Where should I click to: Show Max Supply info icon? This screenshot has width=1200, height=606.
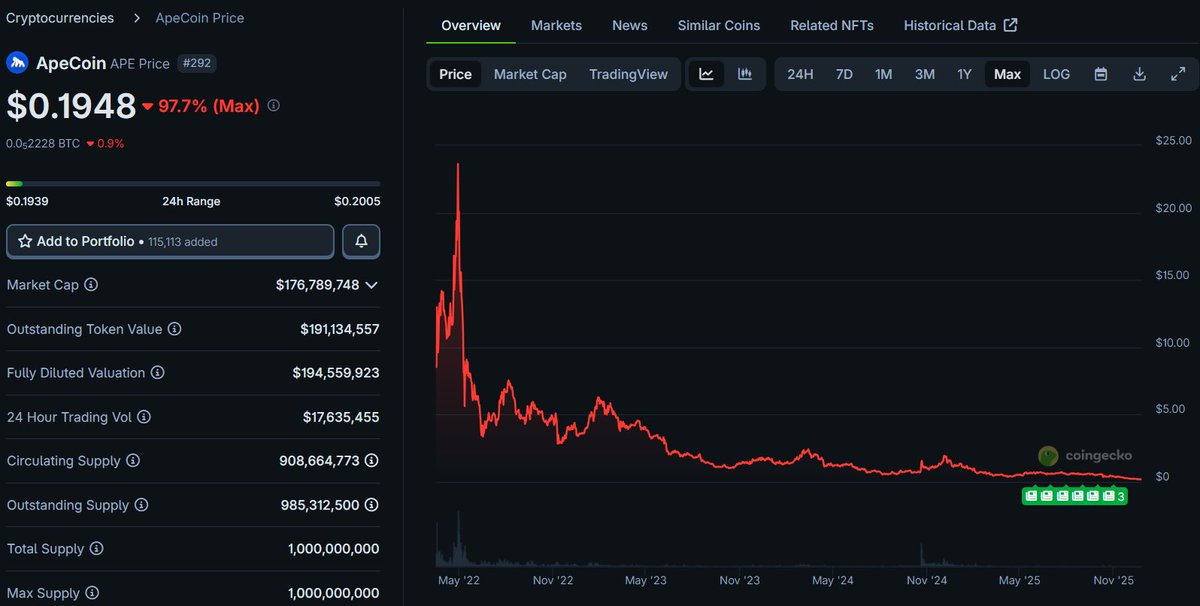(92, 593)
